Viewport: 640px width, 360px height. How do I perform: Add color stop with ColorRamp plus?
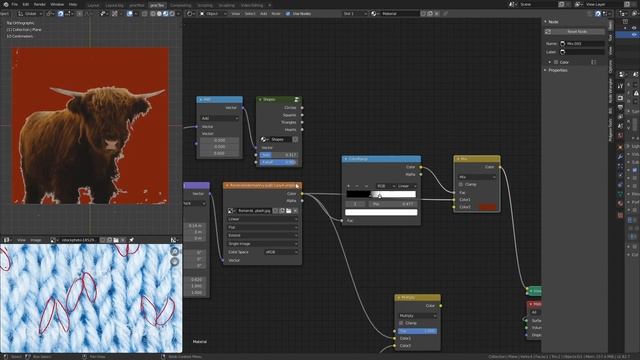coord(349,186)
